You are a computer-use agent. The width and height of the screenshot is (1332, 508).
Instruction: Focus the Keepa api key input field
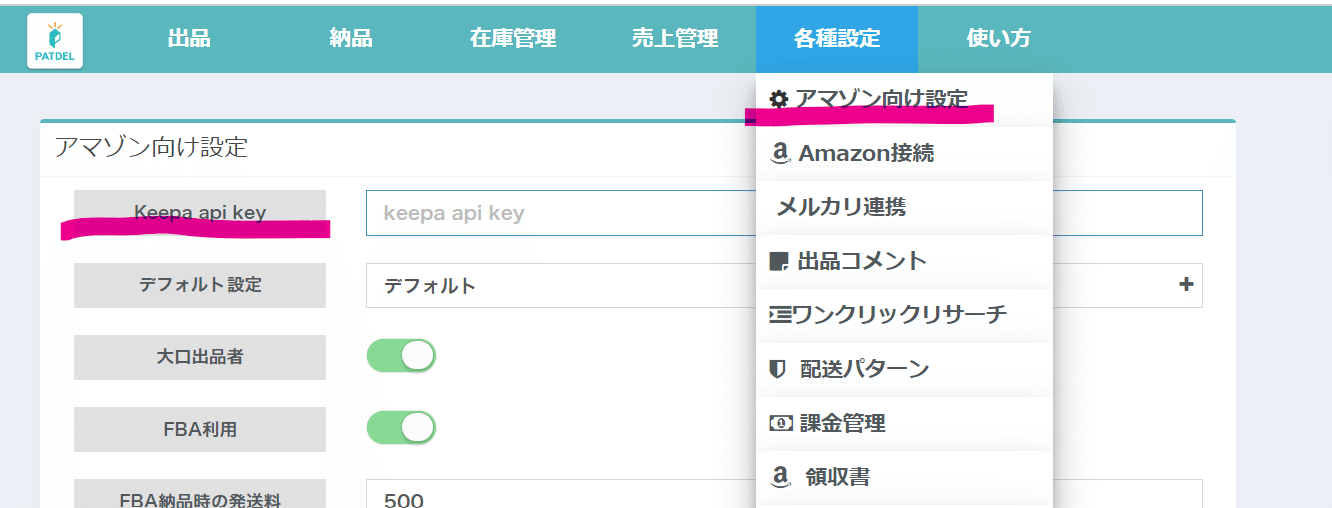[560, 213]
